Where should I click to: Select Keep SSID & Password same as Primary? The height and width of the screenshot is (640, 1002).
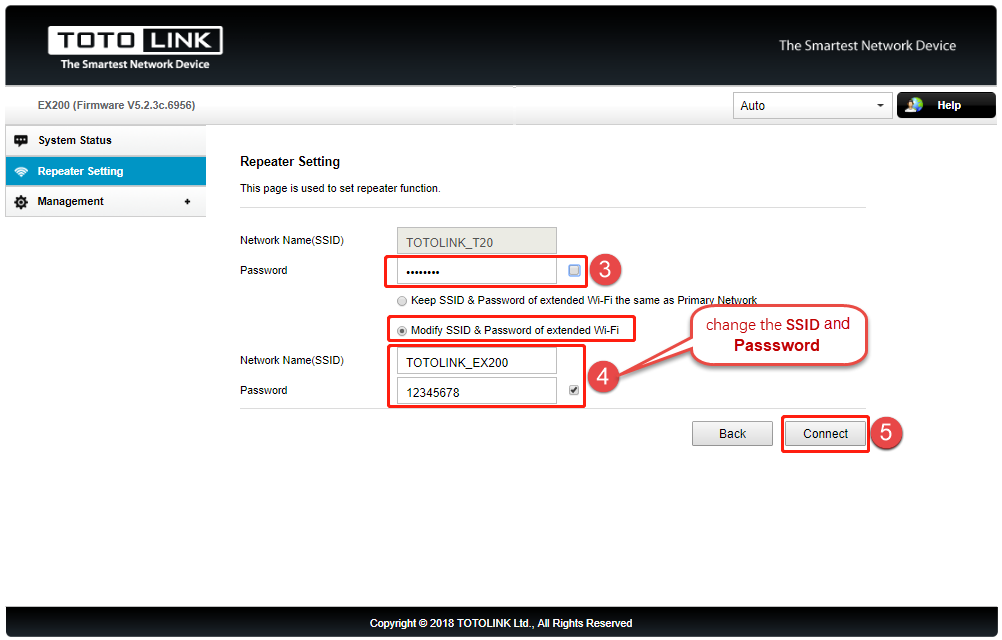(402, 301)
